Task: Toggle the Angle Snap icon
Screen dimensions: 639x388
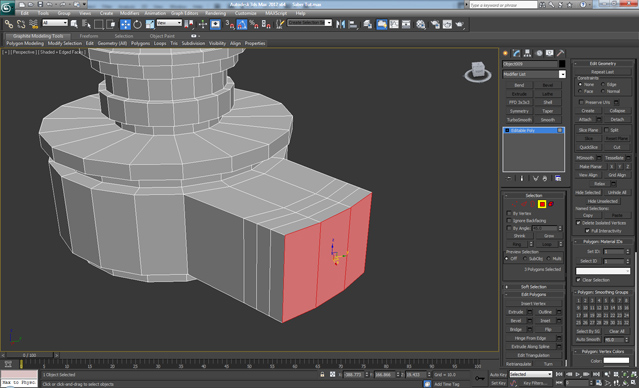Action: 242,24
